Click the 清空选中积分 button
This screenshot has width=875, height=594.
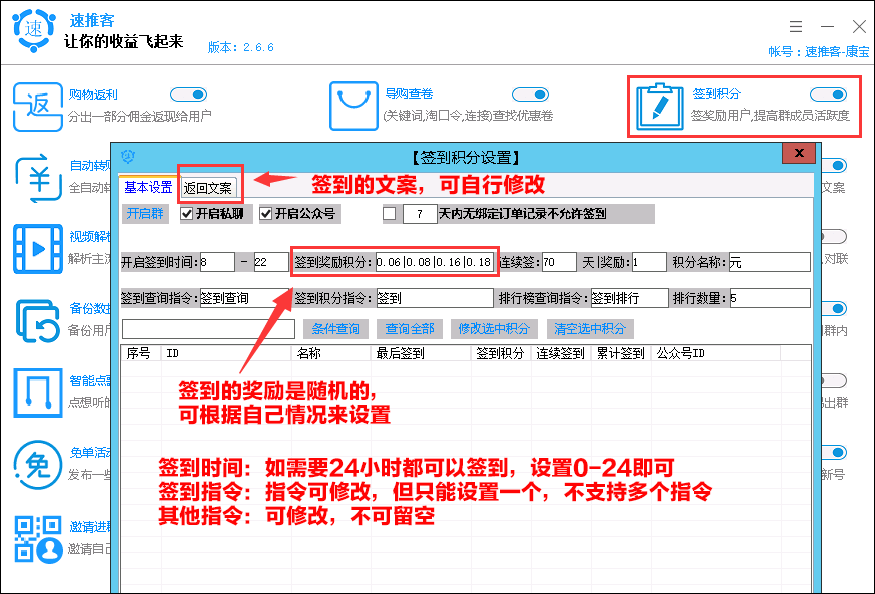[x=590, y=329]
